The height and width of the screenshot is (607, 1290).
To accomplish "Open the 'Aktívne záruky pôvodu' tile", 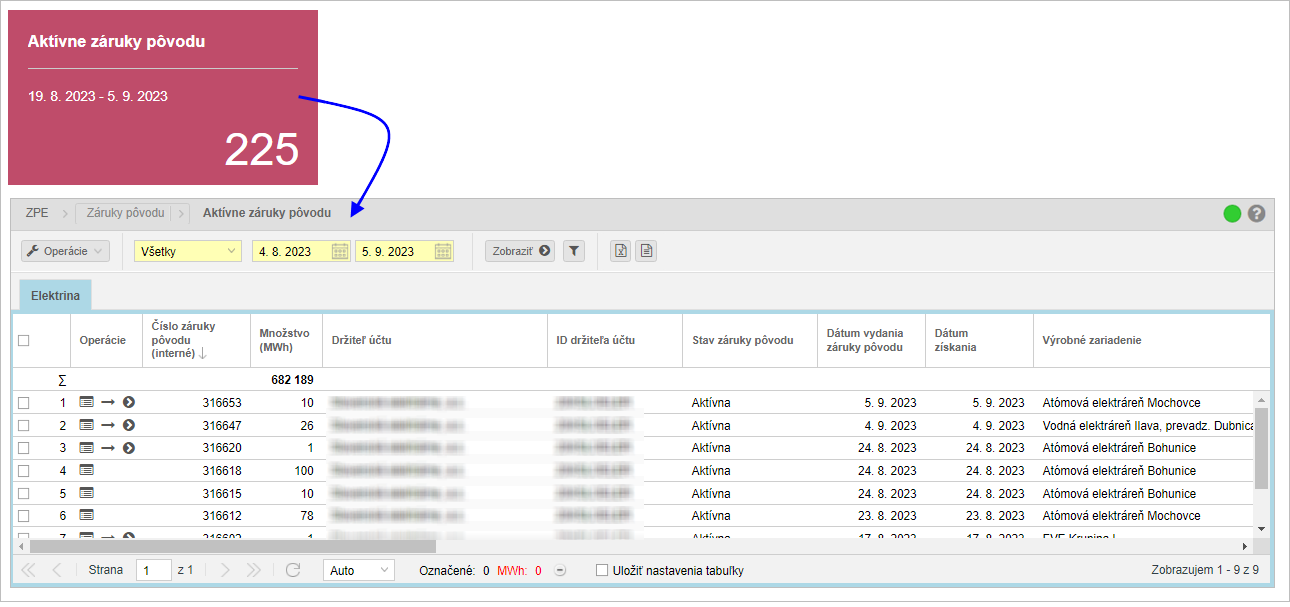I will [x=163, y=98].
